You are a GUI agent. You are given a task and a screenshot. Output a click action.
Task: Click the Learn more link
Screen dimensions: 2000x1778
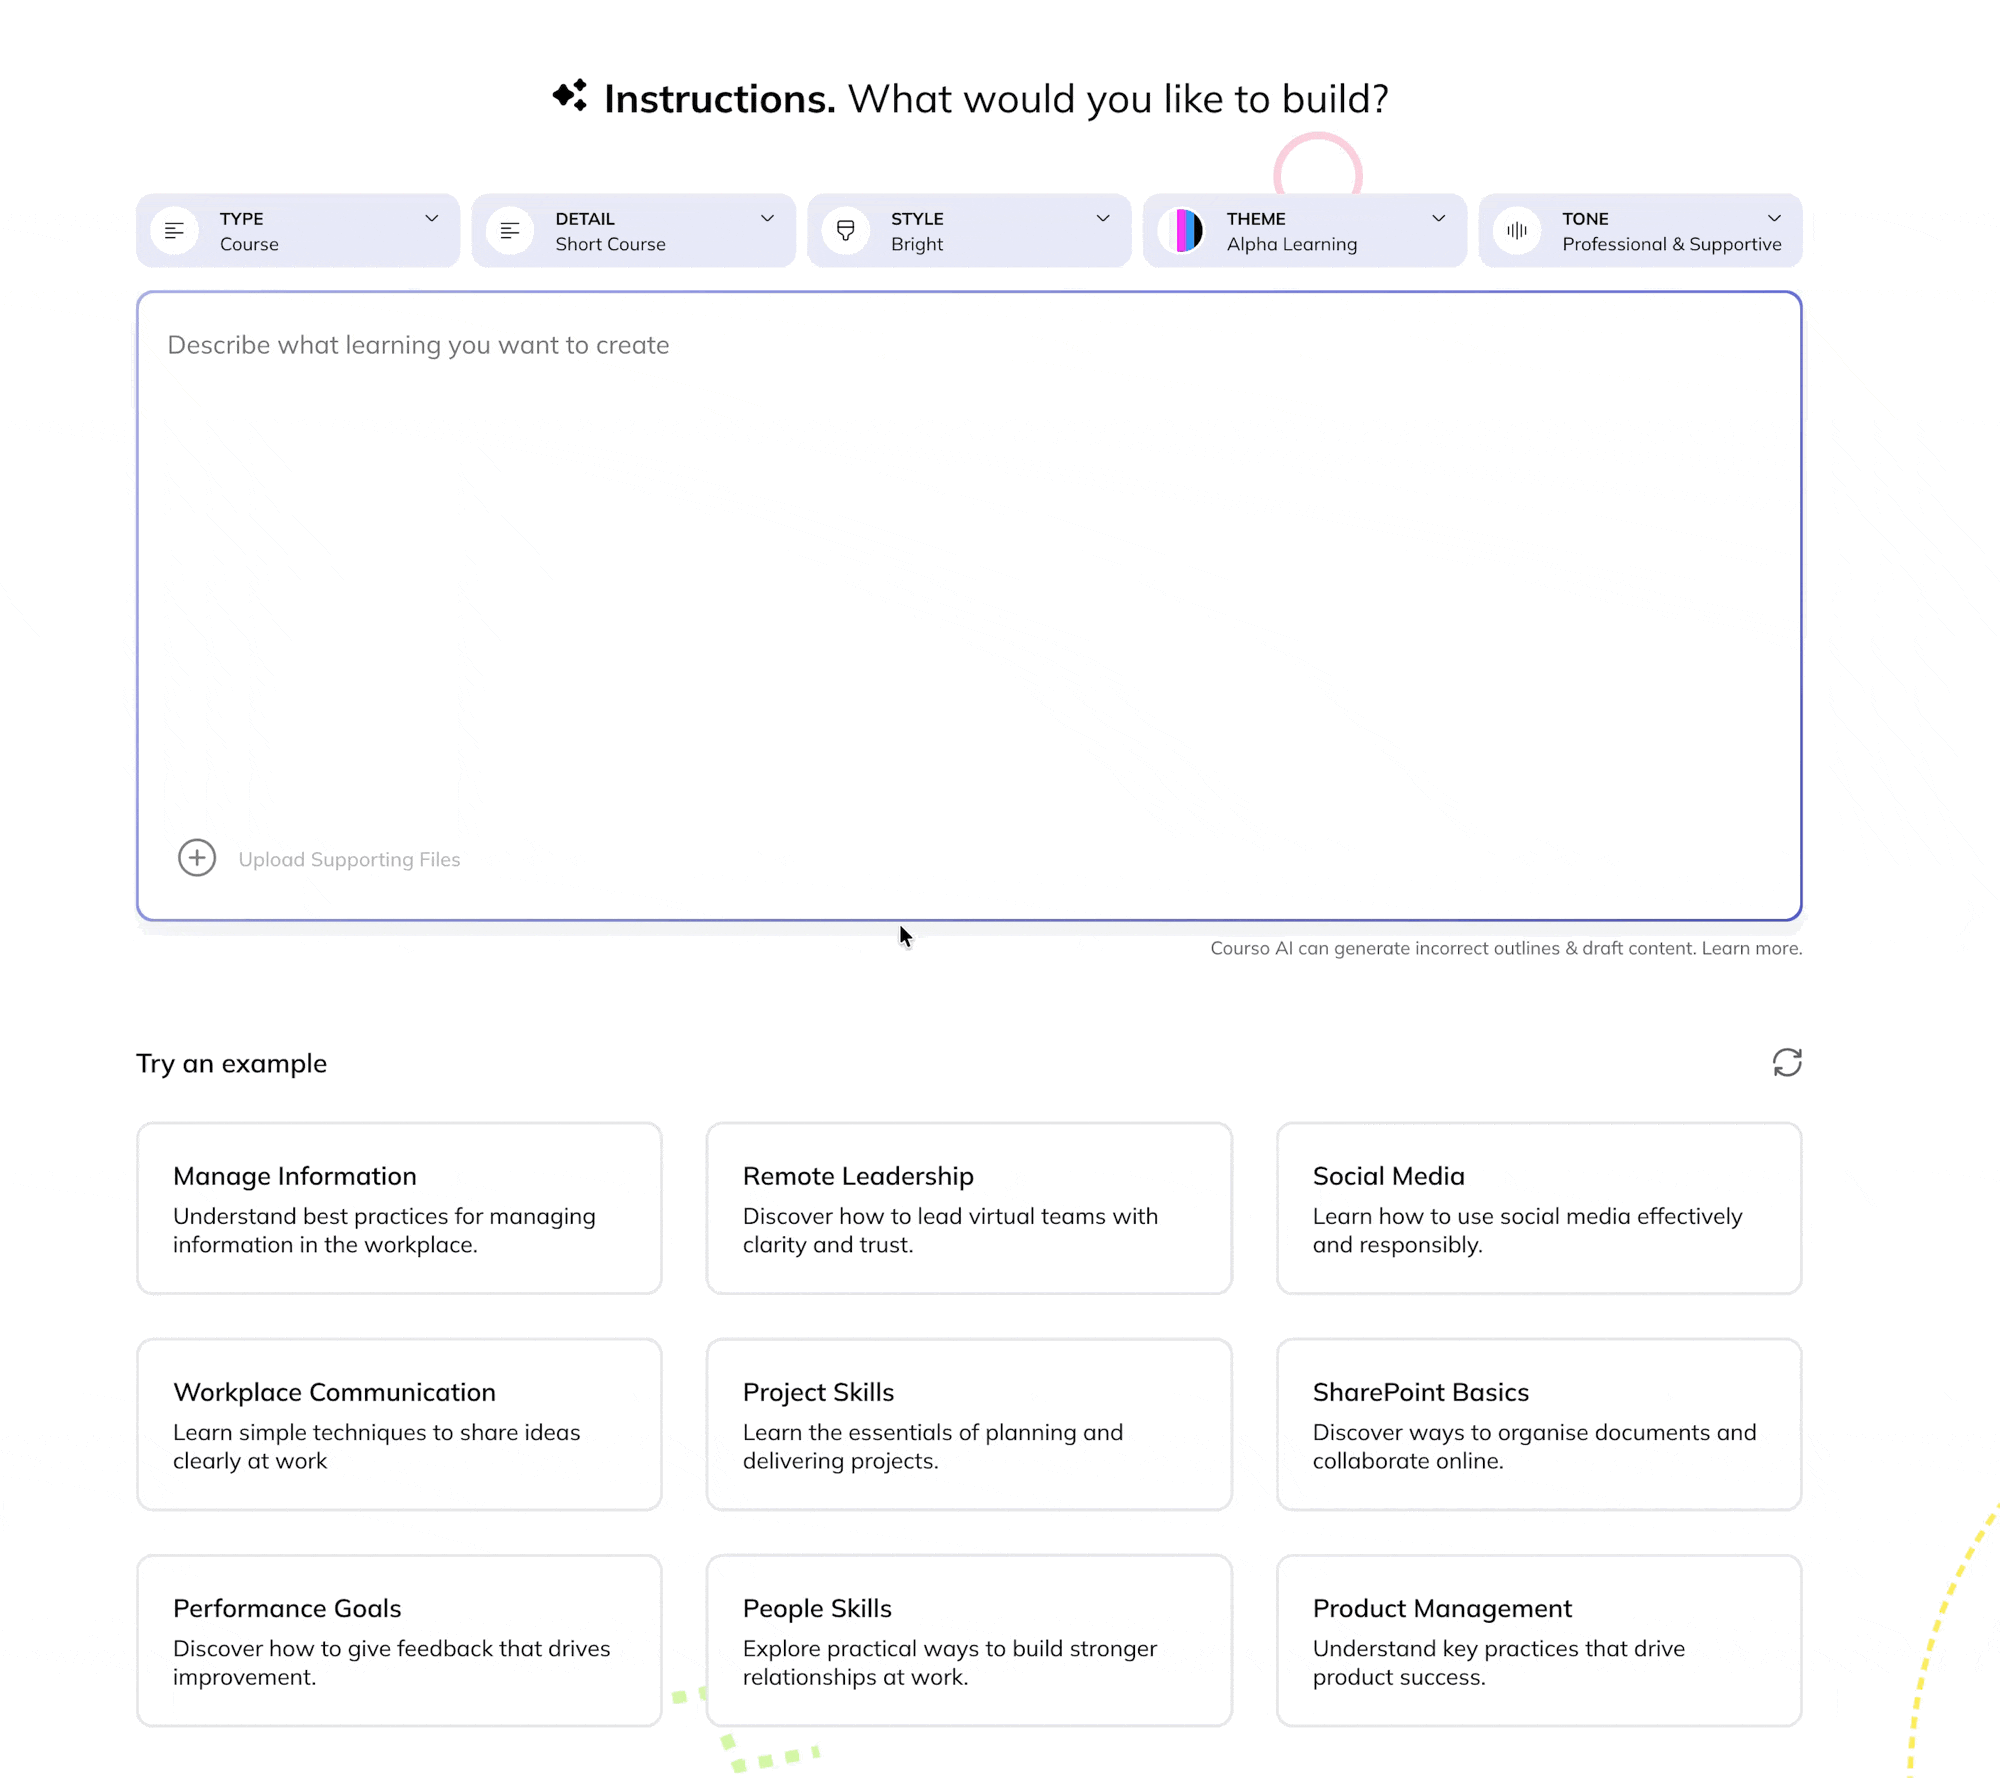1751,948
